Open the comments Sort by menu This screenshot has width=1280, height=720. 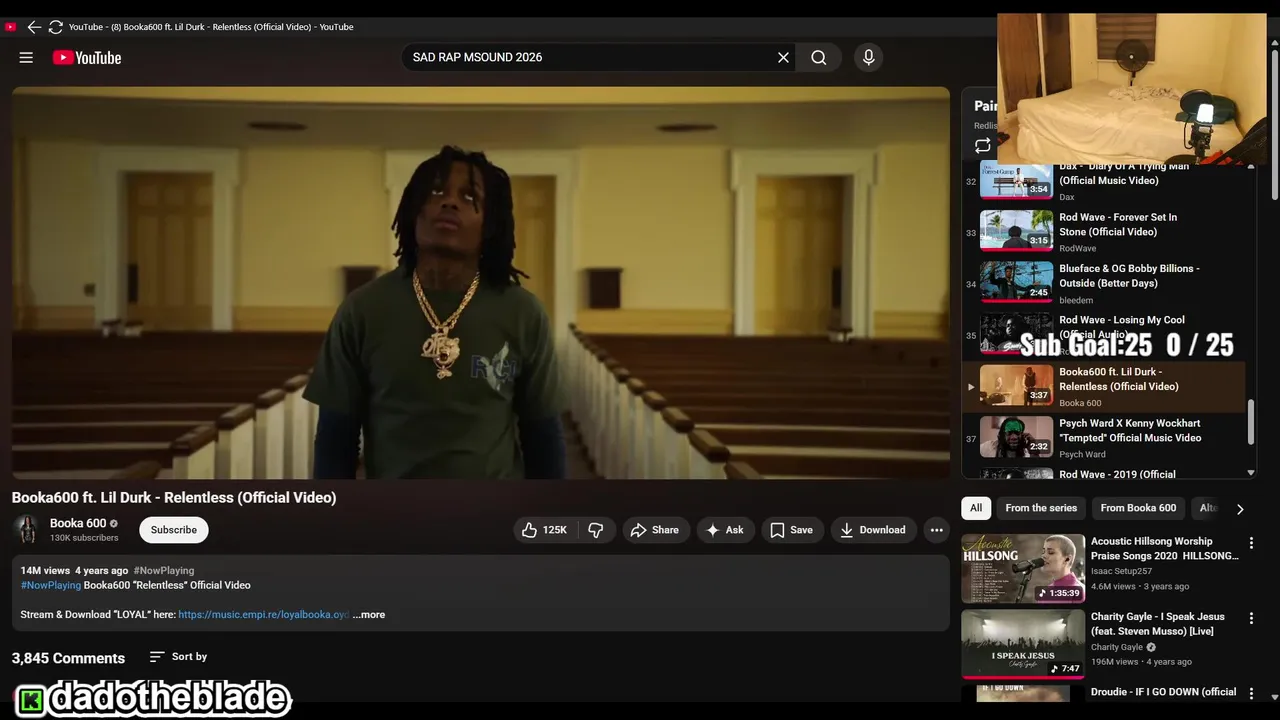[x=178, y=657]
